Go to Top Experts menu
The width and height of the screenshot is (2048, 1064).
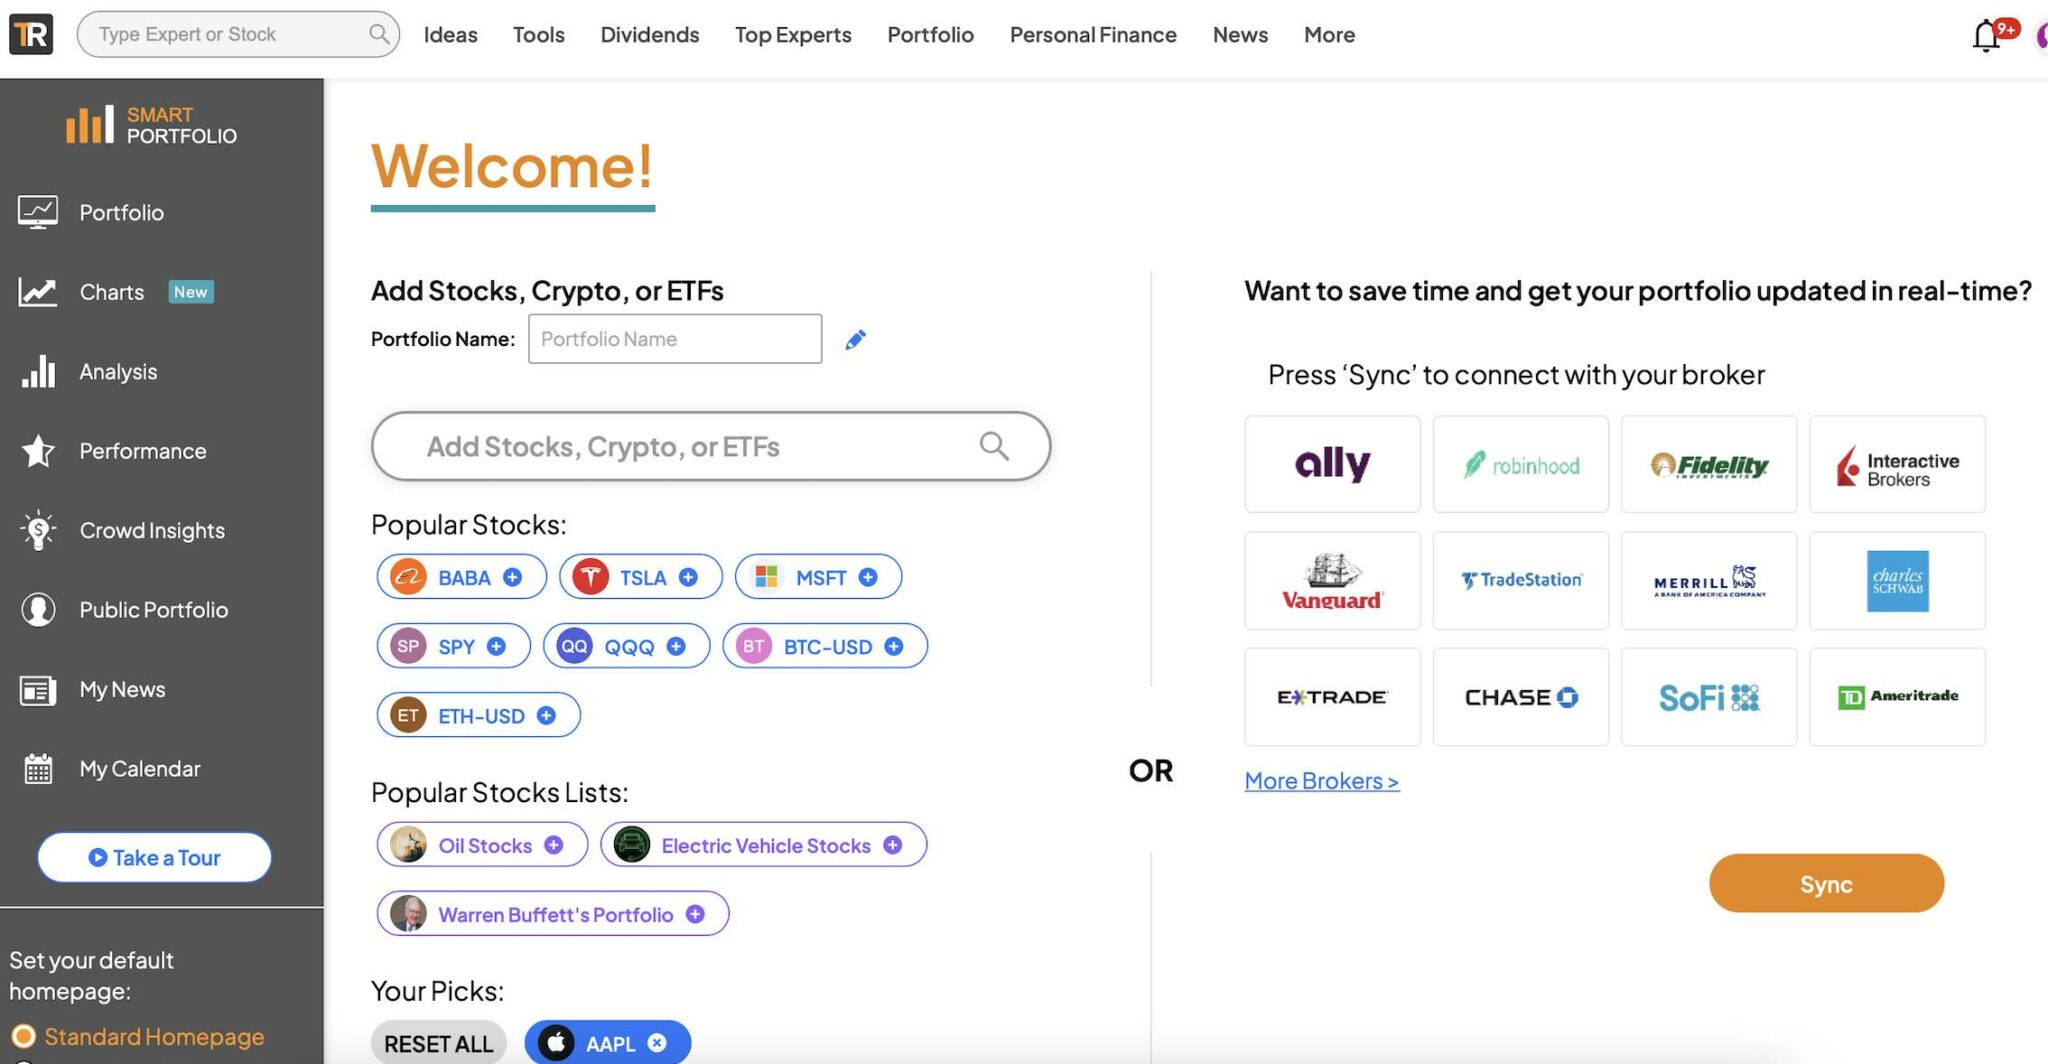793,35
